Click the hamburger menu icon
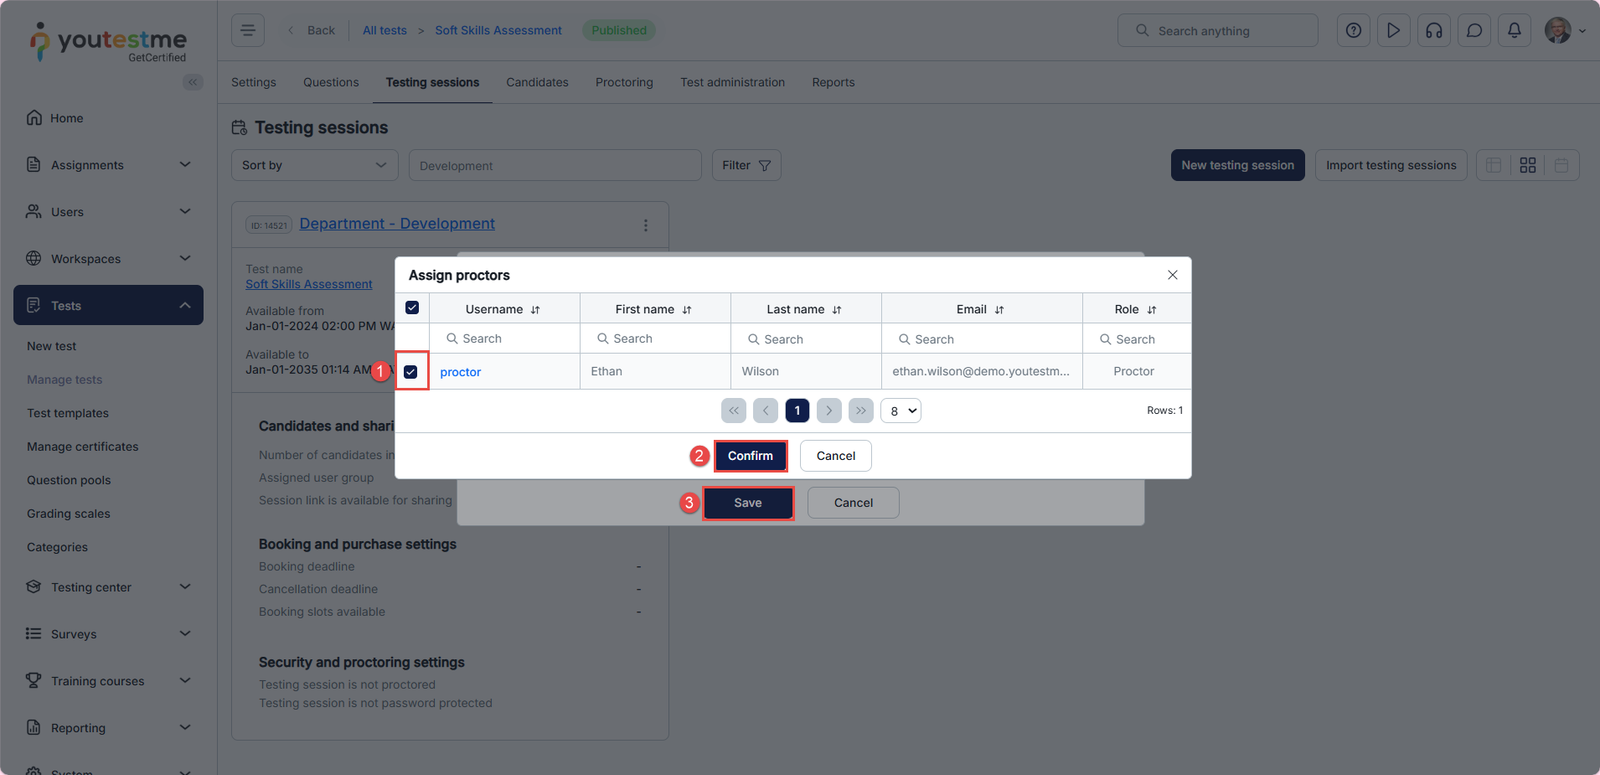The width and height of the screenshot is (1600, 775). 248,31
